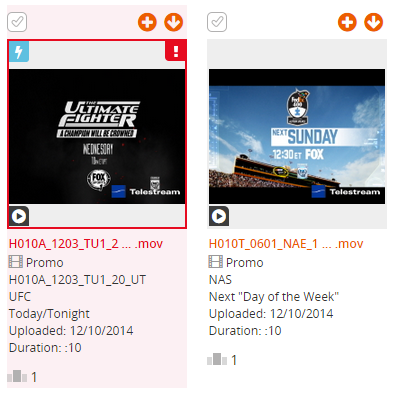Click the plus icon above the Ultimate Fighter promo
402x406 pixels.
point(147,22)
